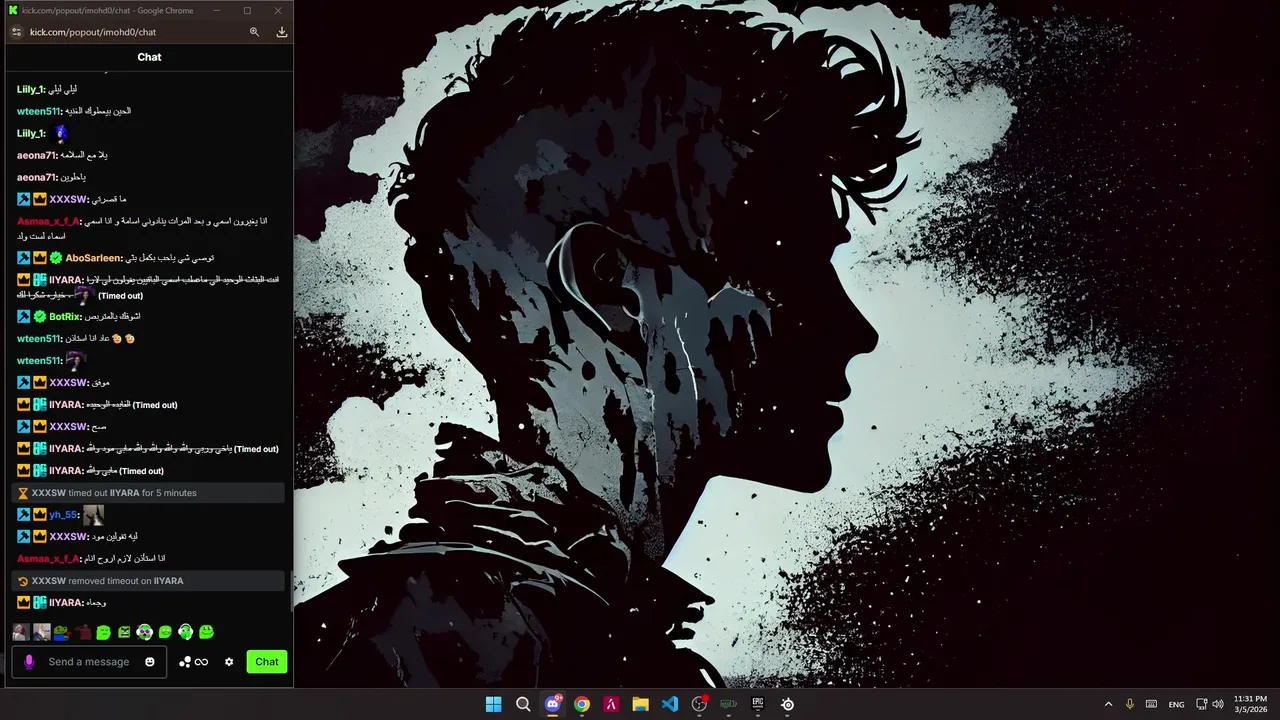Click the kick.com/popout/imohd0/chat address bar
Screen dimensions: 1280x720
tap(93, 32)
